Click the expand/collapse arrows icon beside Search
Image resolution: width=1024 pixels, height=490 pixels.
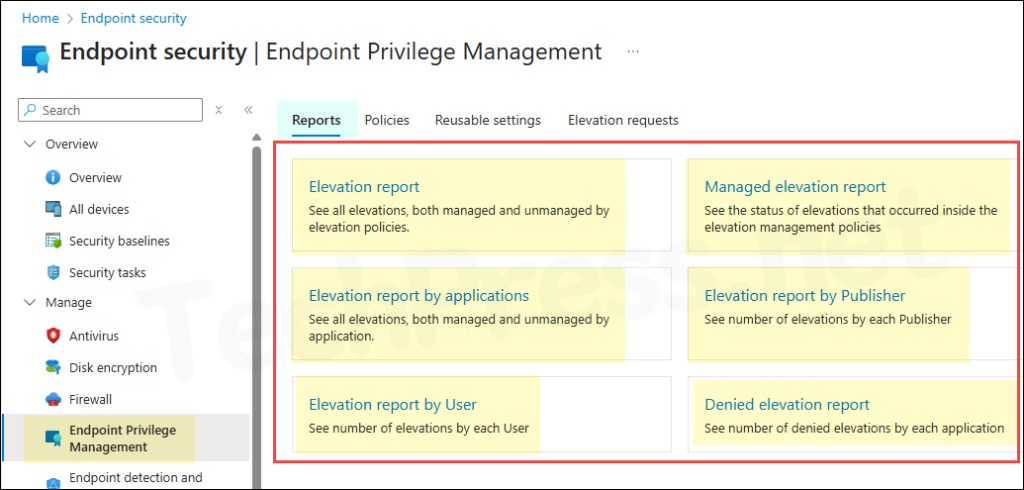[x=219, y=110]
